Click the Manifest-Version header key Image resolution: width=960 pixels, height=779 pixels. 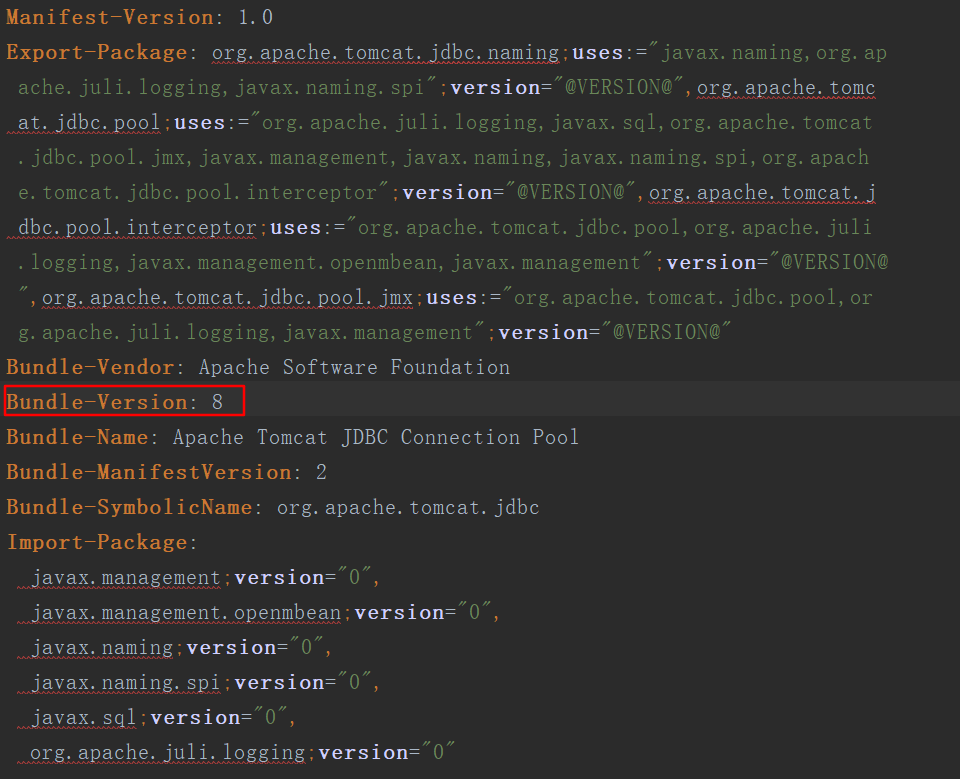tap(110, 17)
